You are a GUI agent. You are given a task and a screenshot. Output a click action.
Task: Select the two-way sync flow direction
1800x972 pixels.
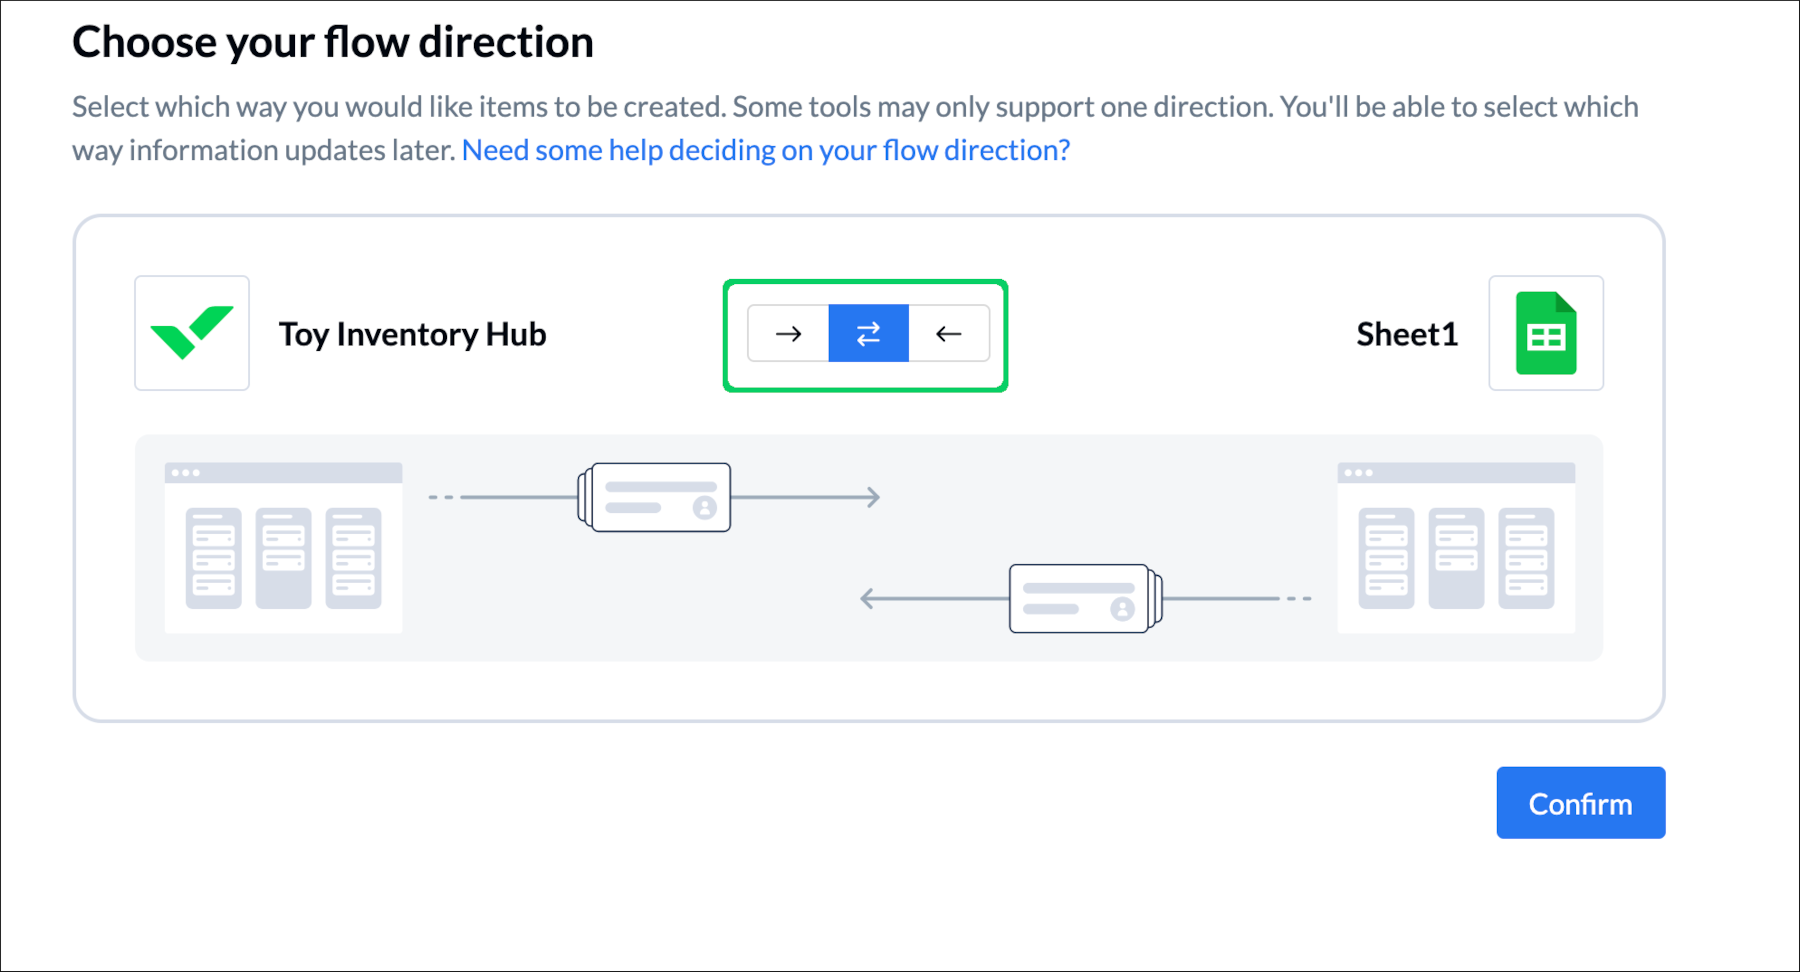point(869,333)
